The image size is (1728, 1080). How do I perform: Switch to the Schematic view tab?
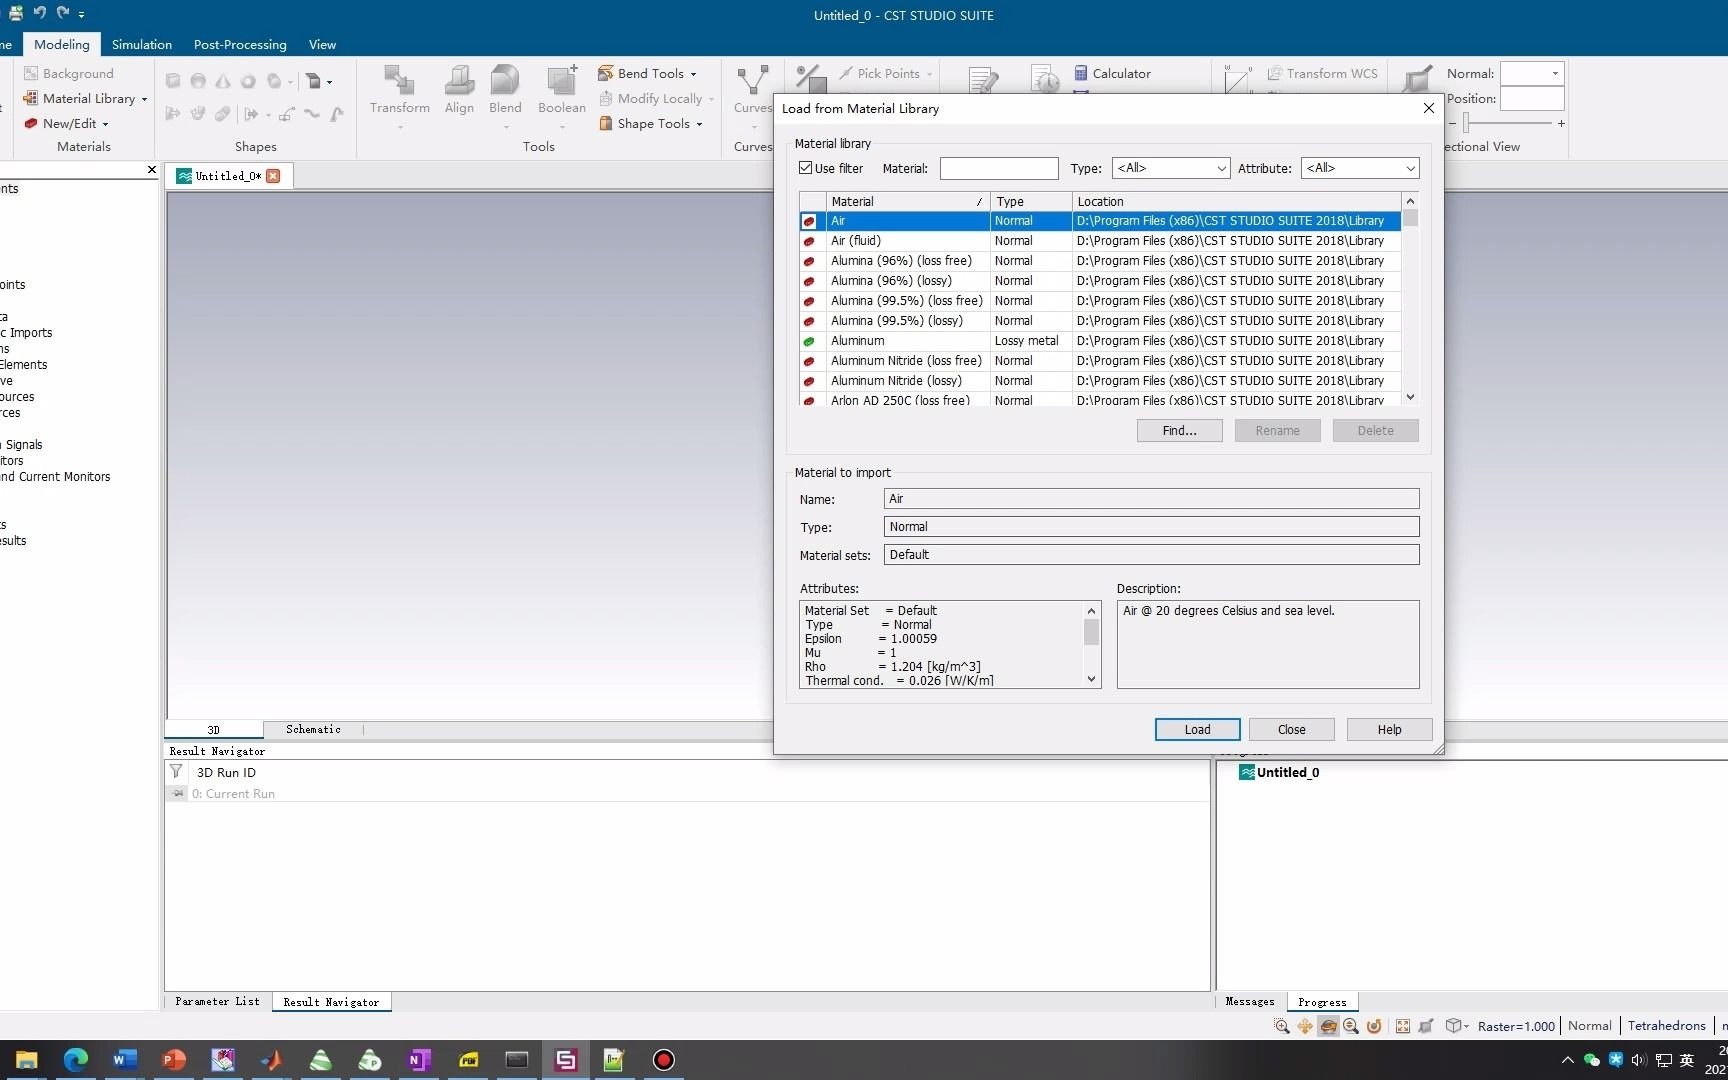[313, 729]
